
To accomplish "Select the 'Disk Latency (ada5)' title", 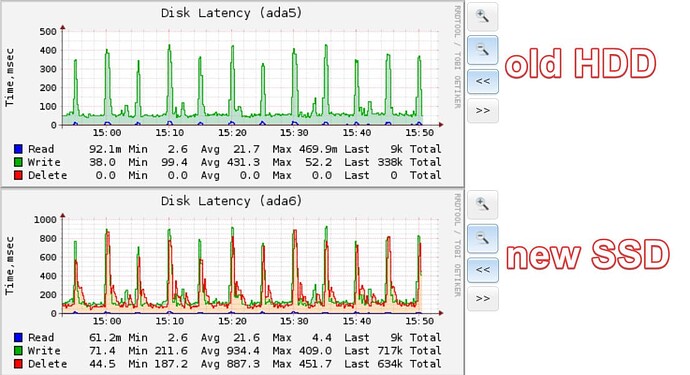I will click(x=231, y=13).
